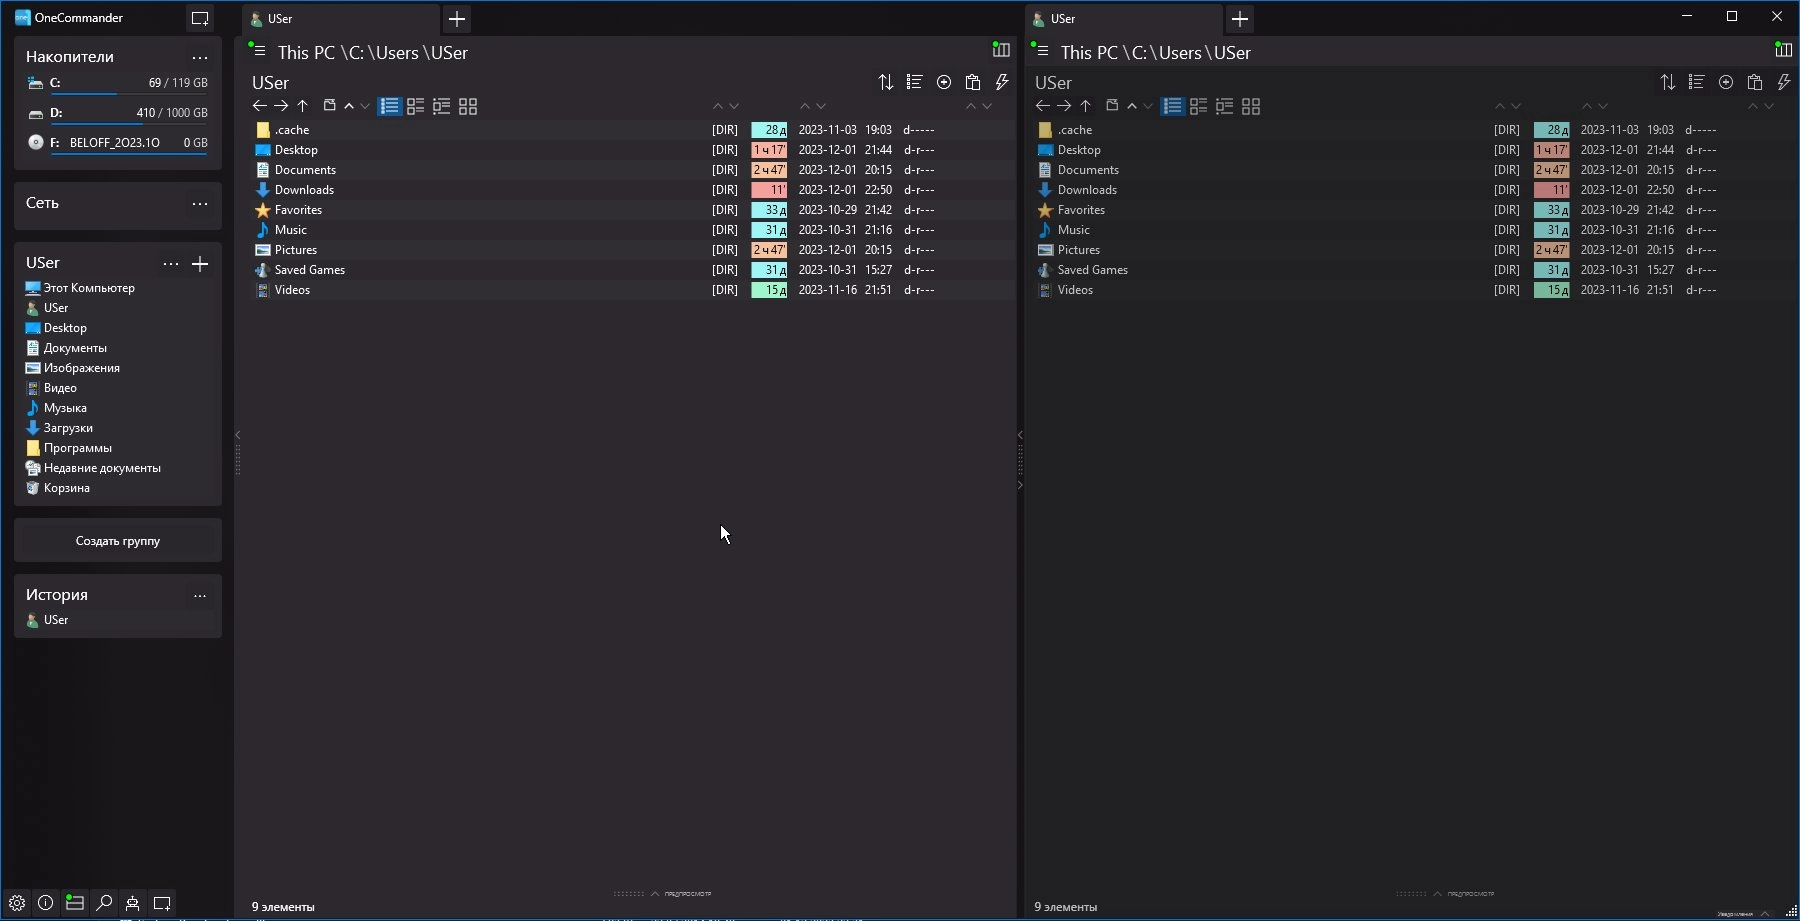The image size is (1800, 921).
Task: Open drive D: in Накопители
Action: point(117,113)
